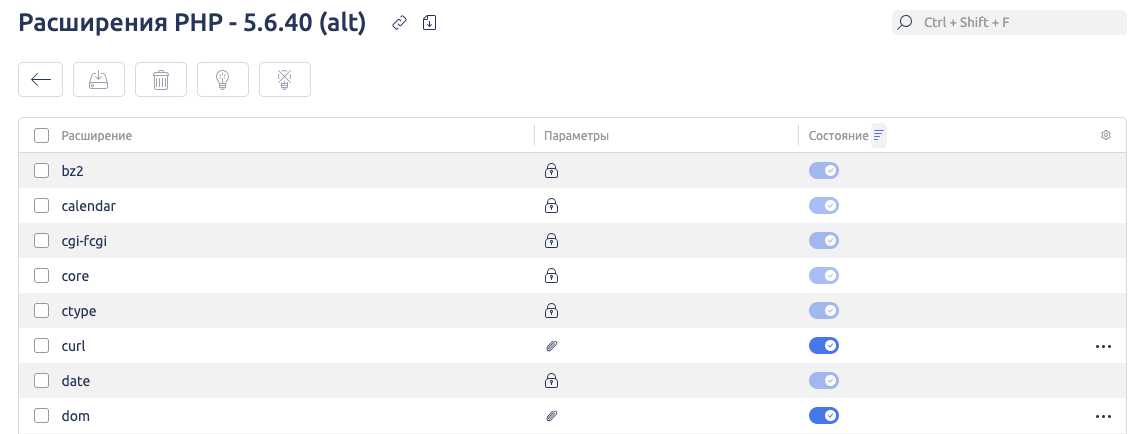The height and width of the screenshot is (434, 1143).
Task: Tick the select-all checkbox in header
Action: coord(42,135)
